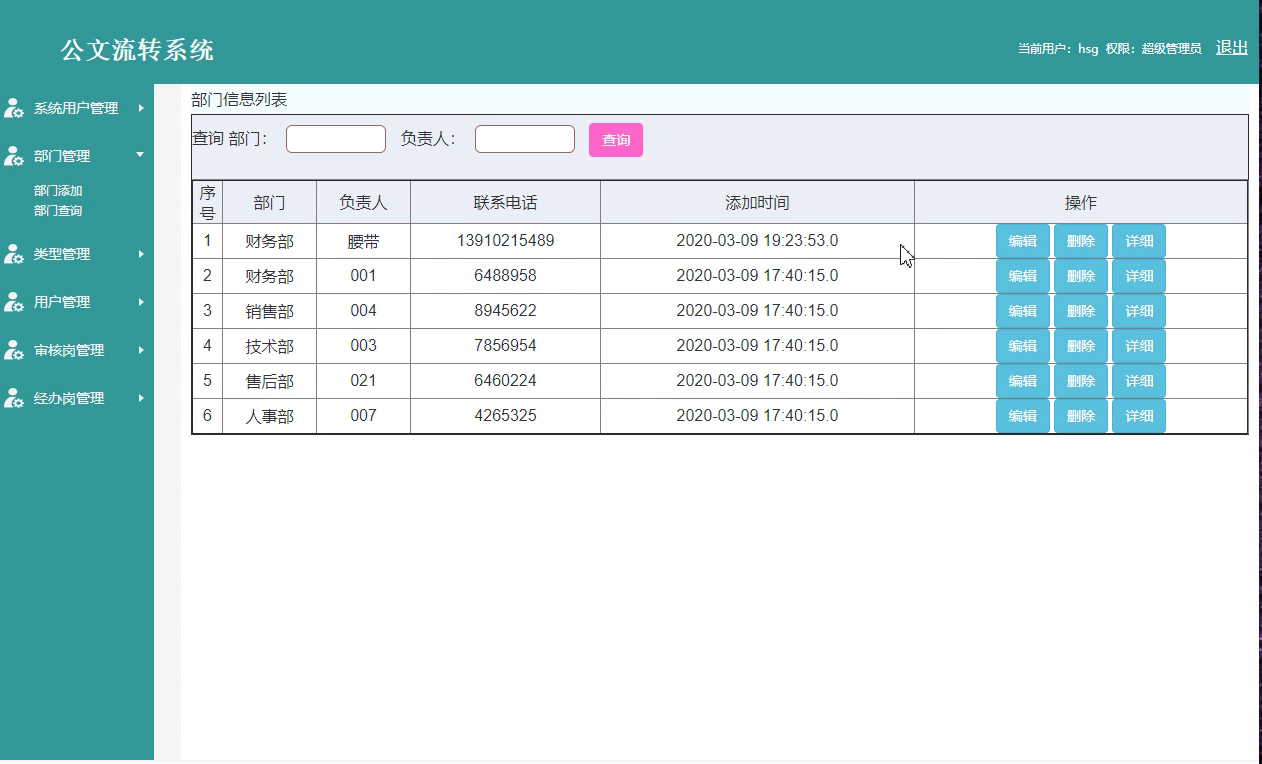
Task: Click the 公文流转系统 title
Action: 137,50
